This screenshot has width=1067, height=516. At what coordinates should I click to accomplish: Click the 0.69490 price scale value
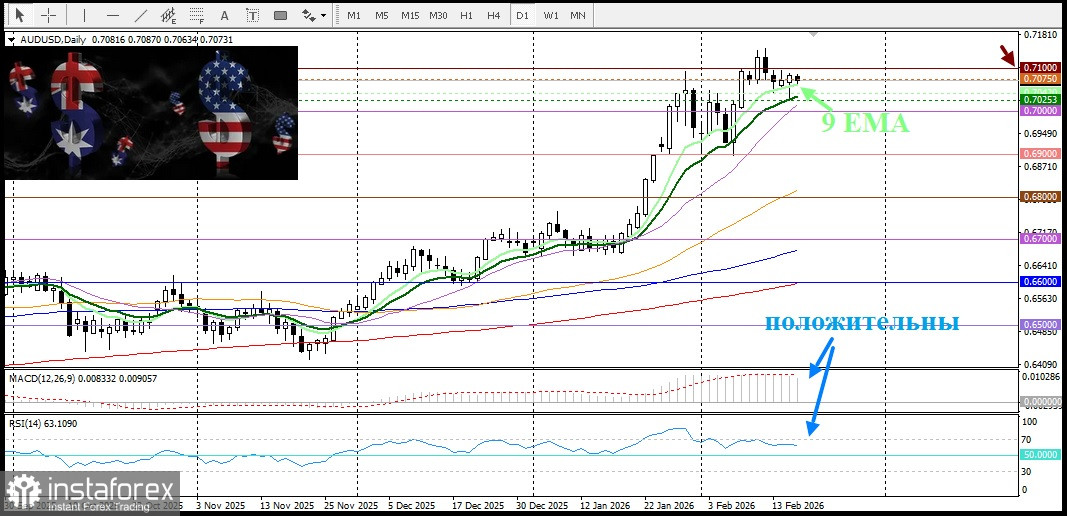pyautogui.click(x=1040, y=133)
